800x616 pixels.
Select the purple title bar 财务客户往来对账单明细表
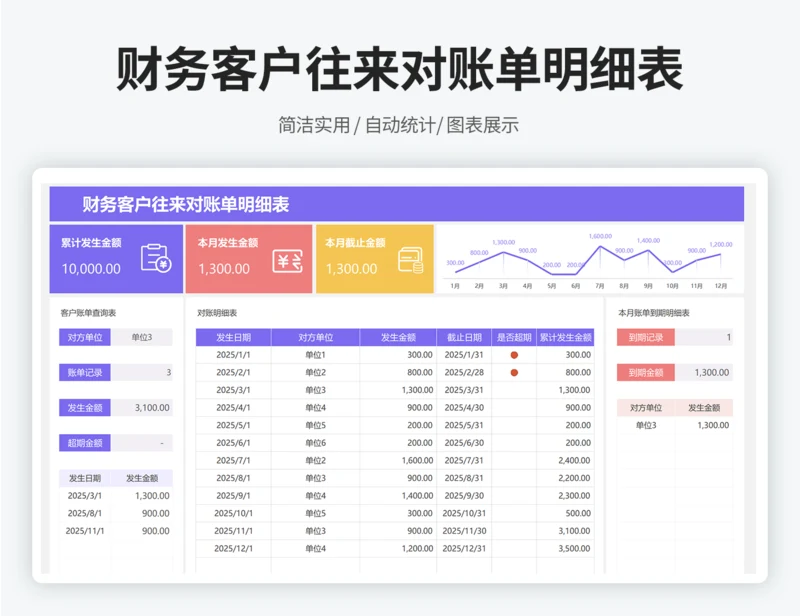coord(396,204)
